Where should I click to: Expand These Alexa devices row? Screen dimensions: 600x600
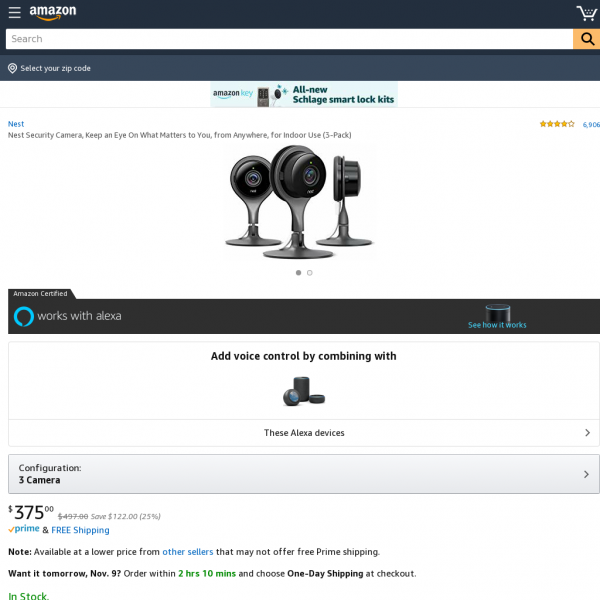click(304, 433)
